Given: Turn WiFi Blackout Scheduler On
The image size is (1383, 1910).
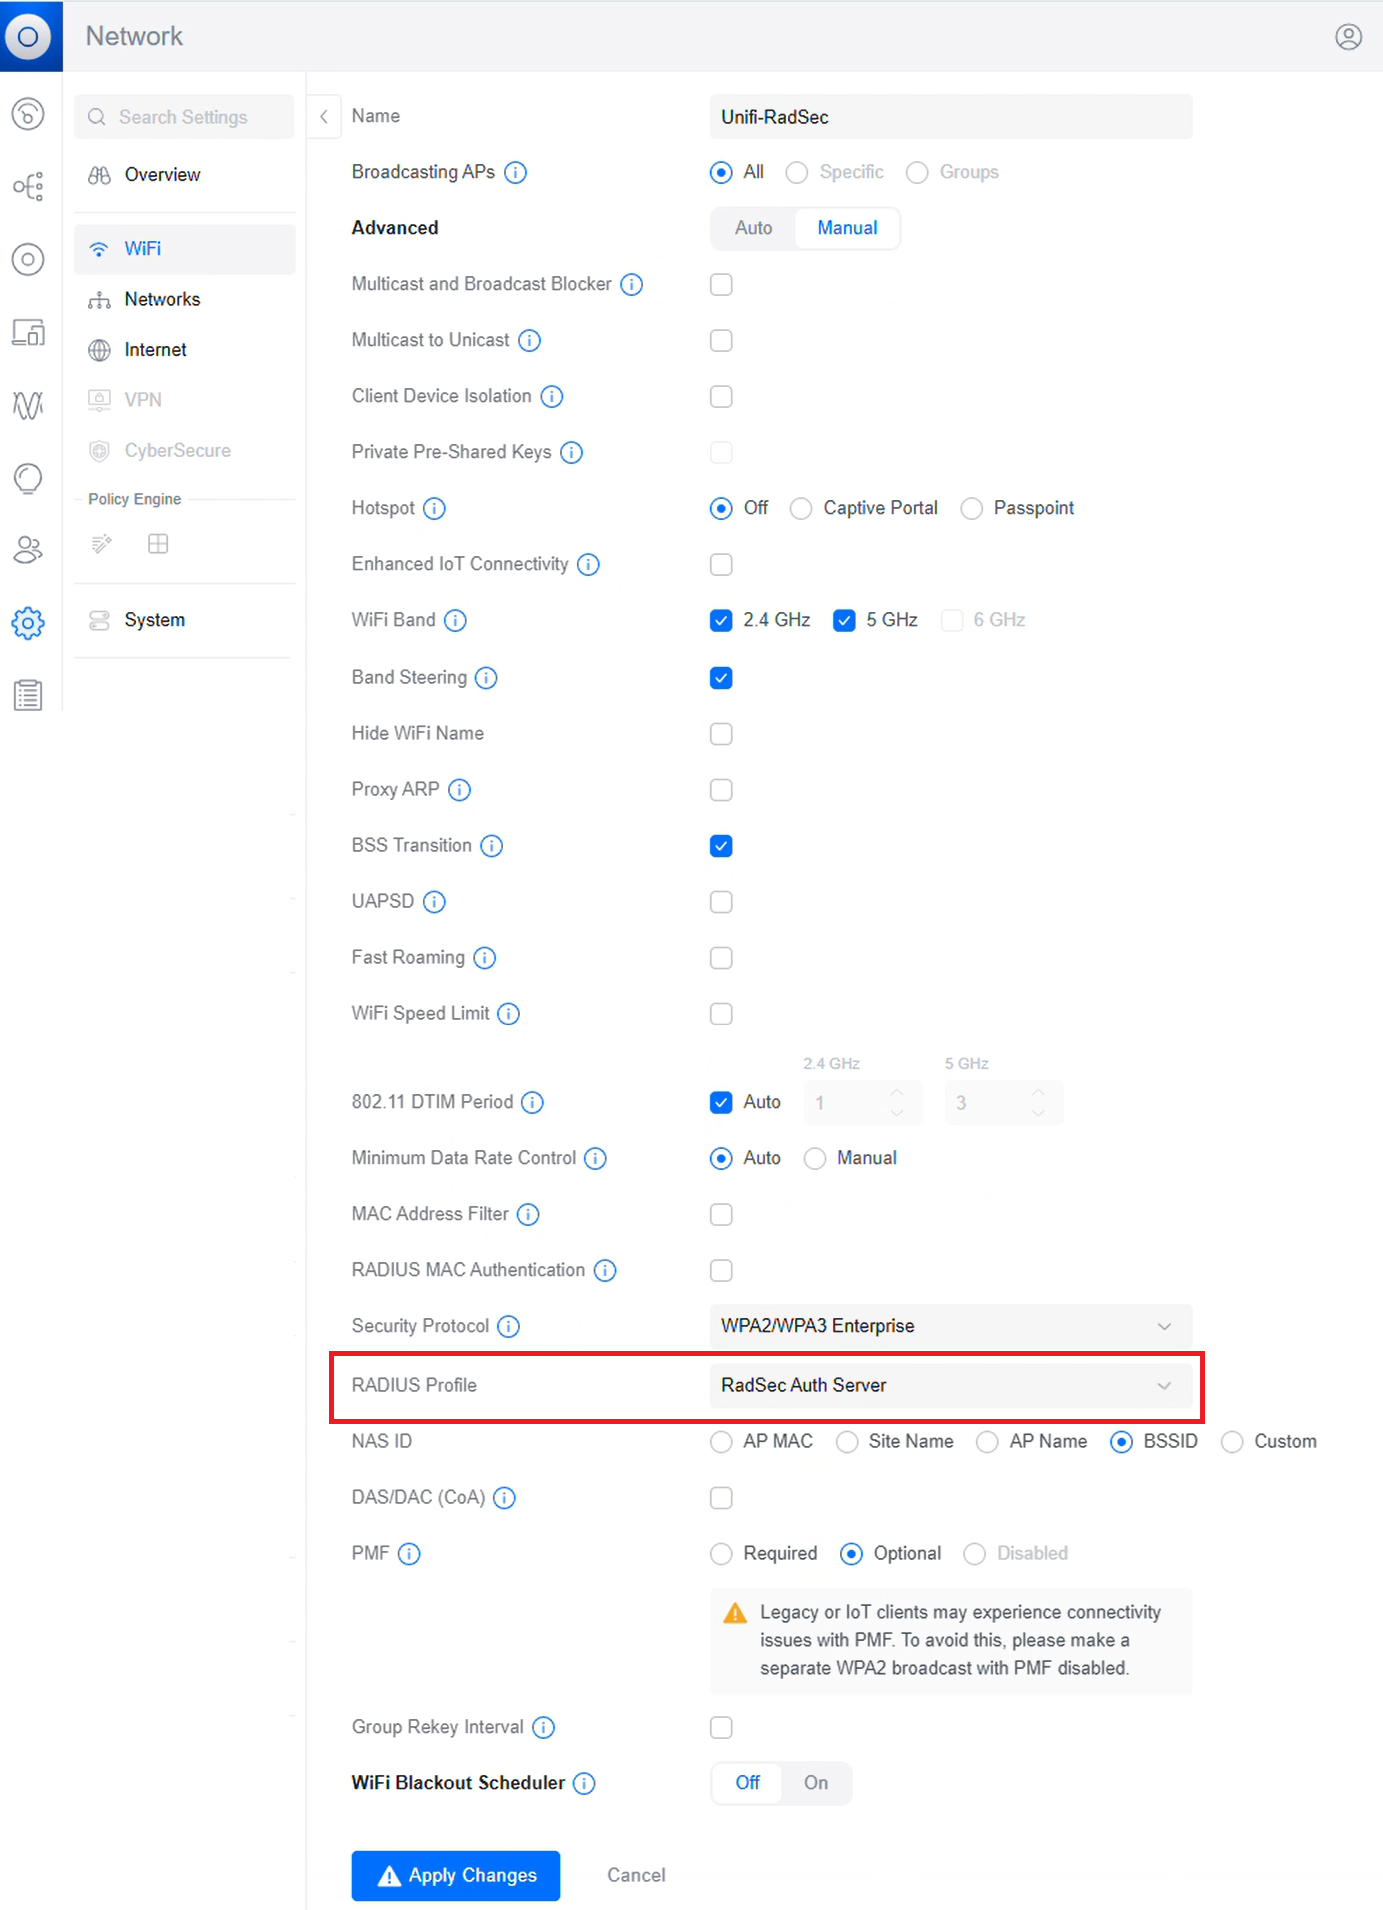Looking at the screenshot, I should tap(816, 1783).
